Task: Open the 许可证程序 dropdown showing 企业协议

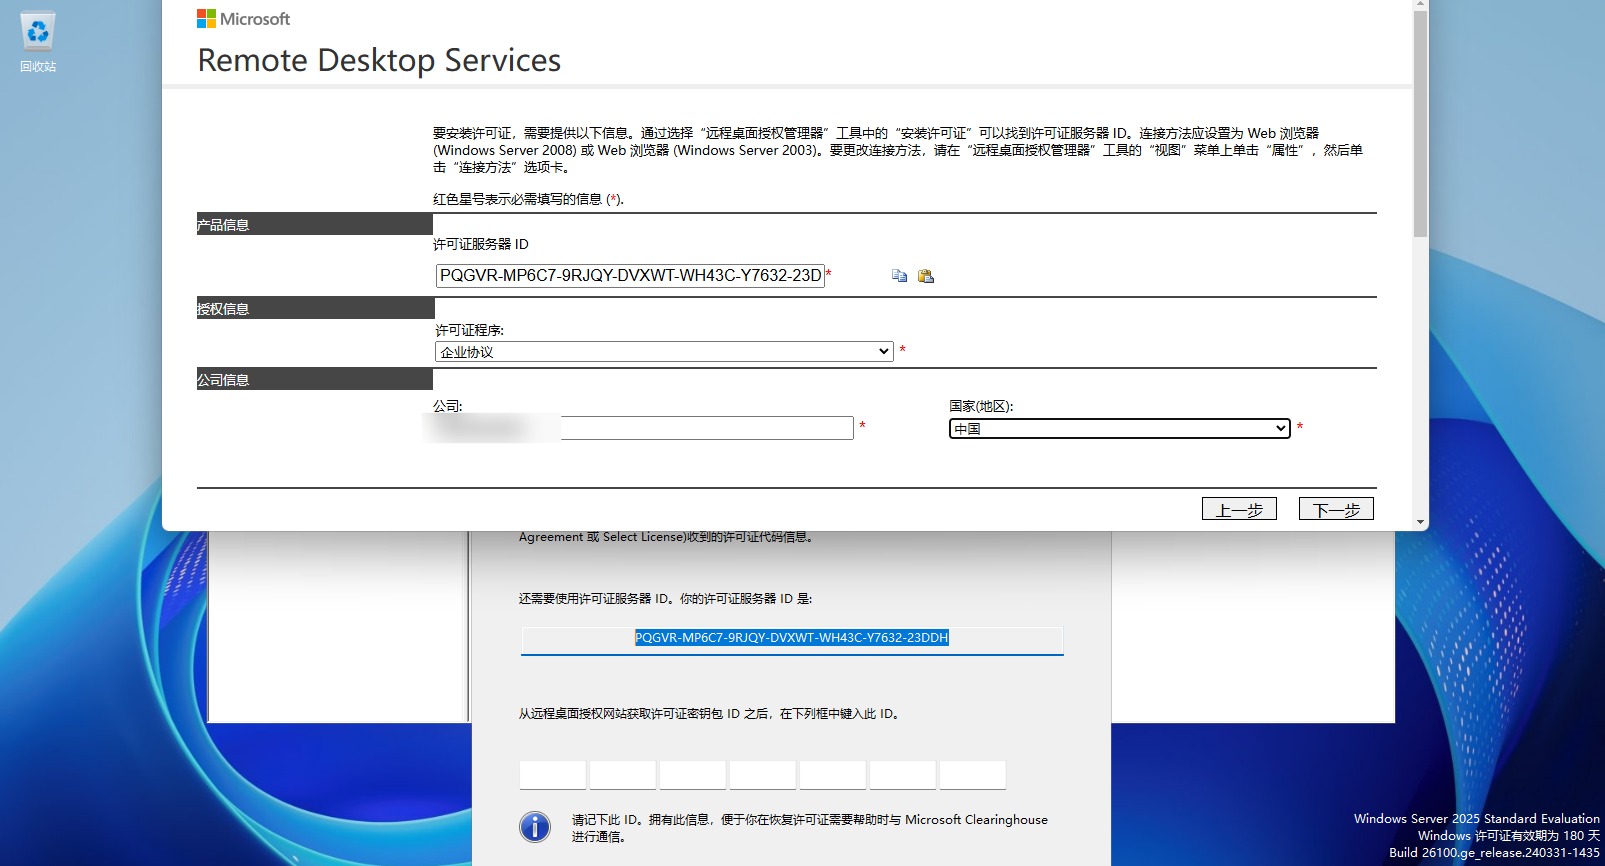Action: coord(664,352)
